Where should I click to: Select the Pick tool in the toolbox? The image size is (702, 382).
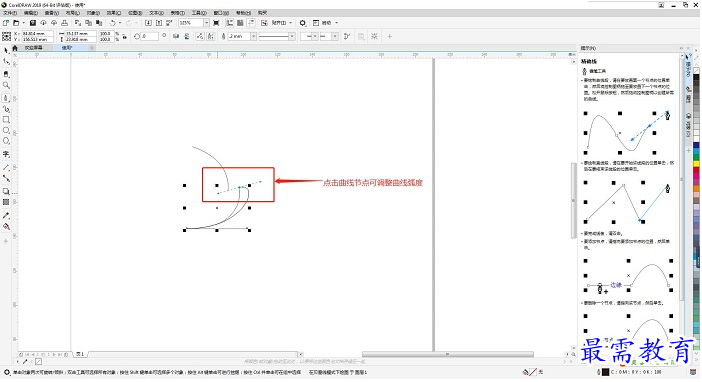[x=6, y=51]
